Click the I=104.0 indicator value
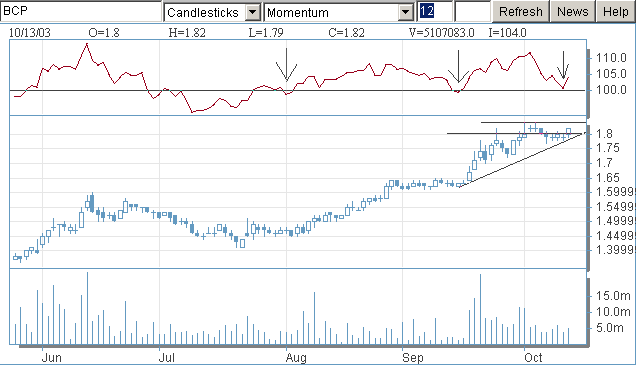This screenshot has width=636, height=365. [507, 33]
